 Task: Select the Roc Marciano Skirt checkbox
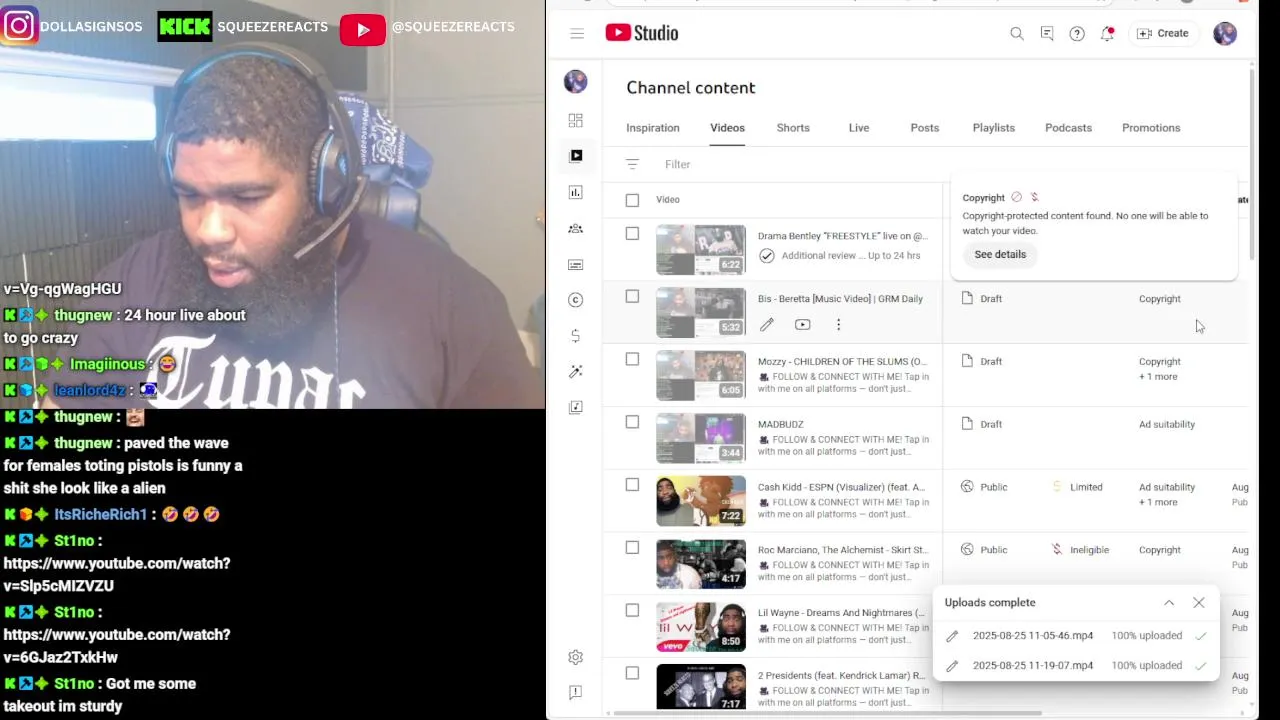[x=632, y=548]
